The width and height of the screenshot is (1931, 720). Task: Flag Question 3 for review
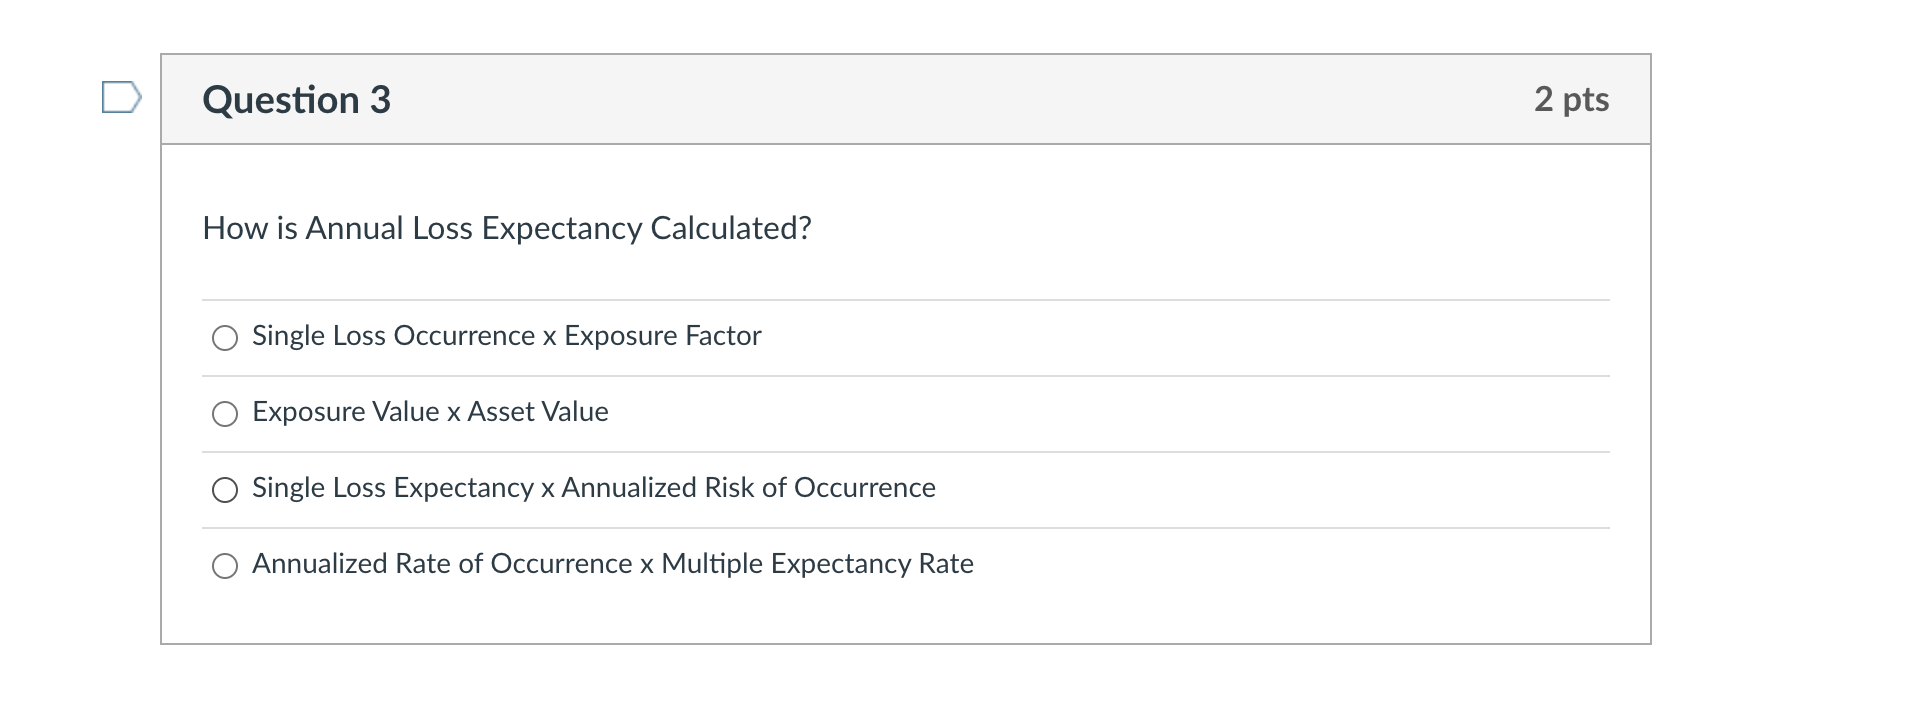point(121,98)
